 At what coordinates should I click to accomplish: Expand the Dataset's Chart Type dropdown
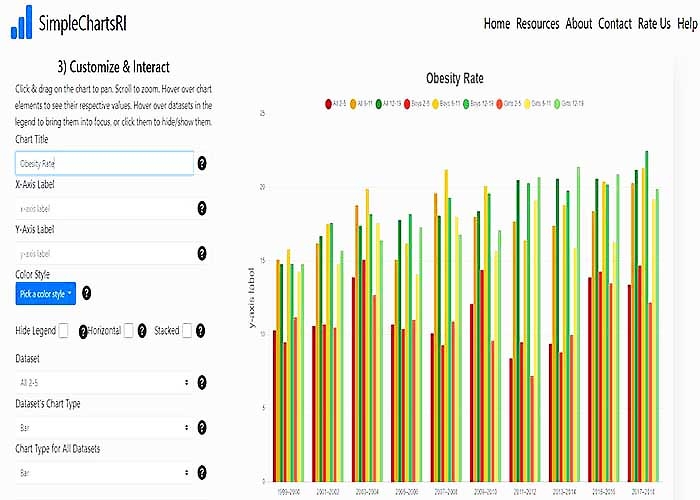[104, 427]
